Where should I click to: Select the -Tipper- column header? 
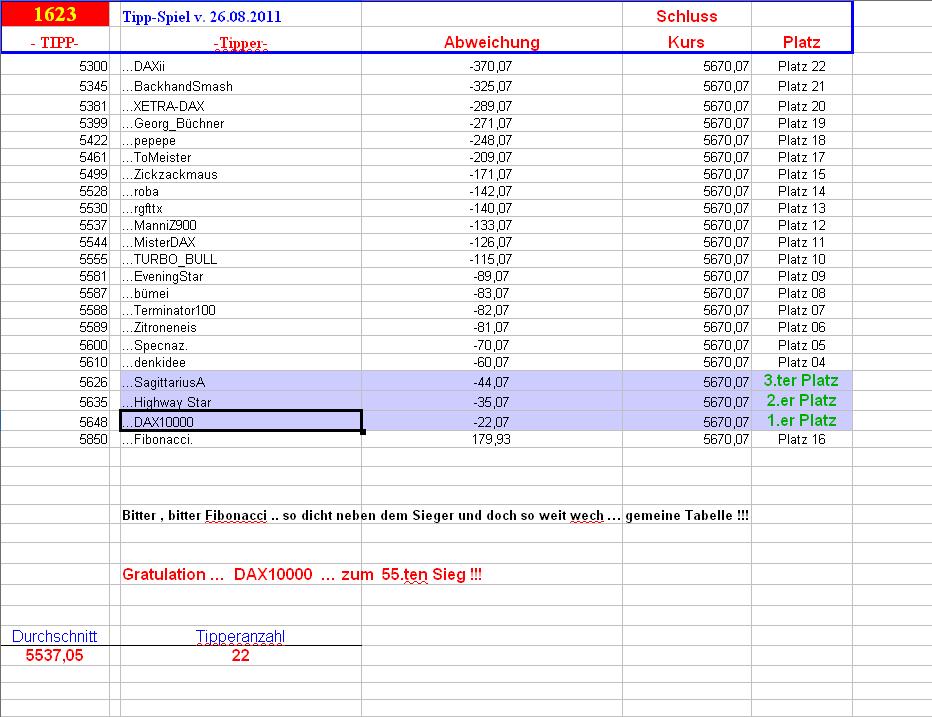tap(240, 42)
